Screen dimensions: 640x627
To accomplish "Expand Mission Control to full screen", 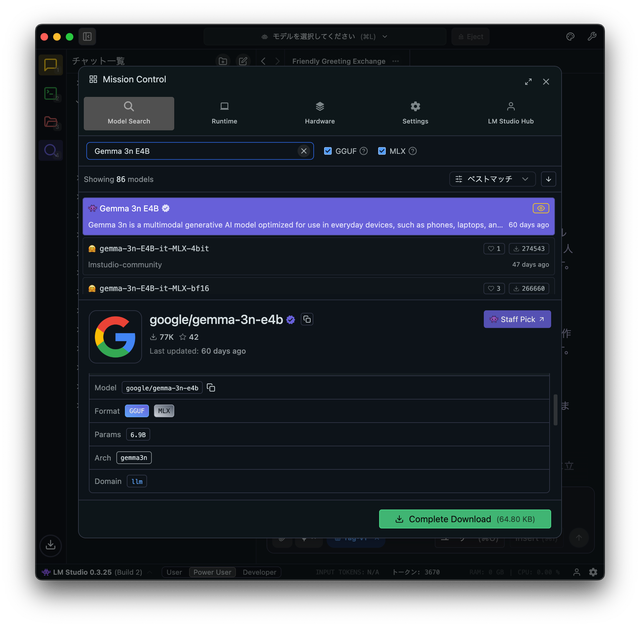I will [528, 81].
